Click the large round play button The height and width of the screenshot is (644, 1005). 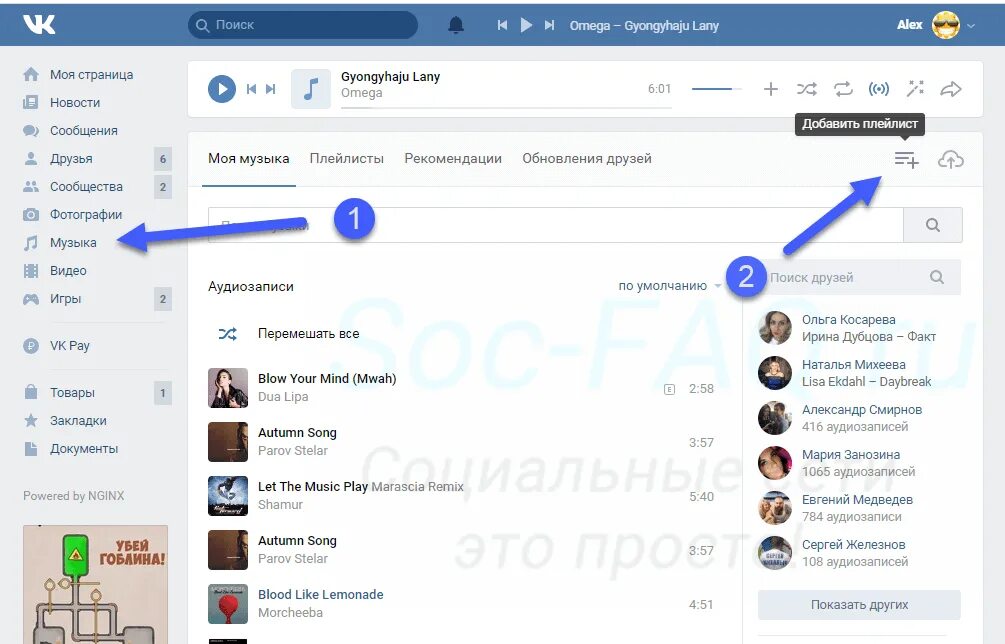tap(222, 88)
